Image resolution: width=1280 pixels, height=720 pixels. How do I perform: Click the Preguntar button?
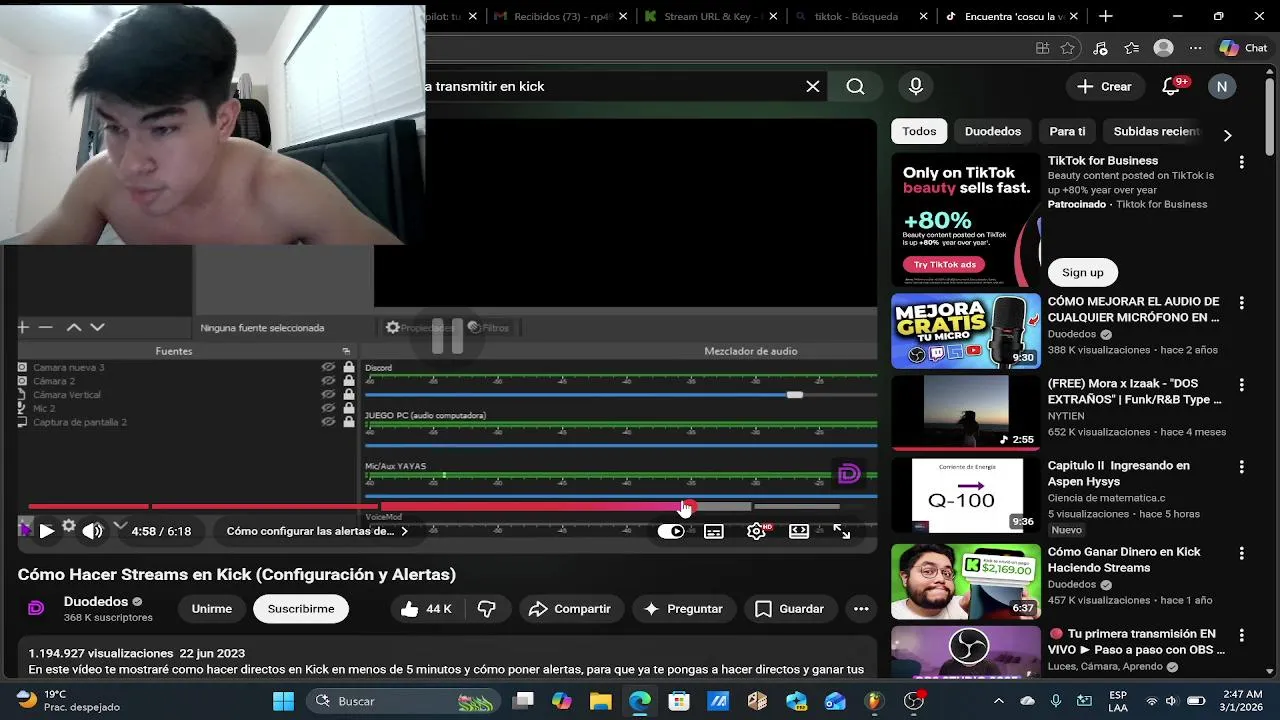click(683, 608)
